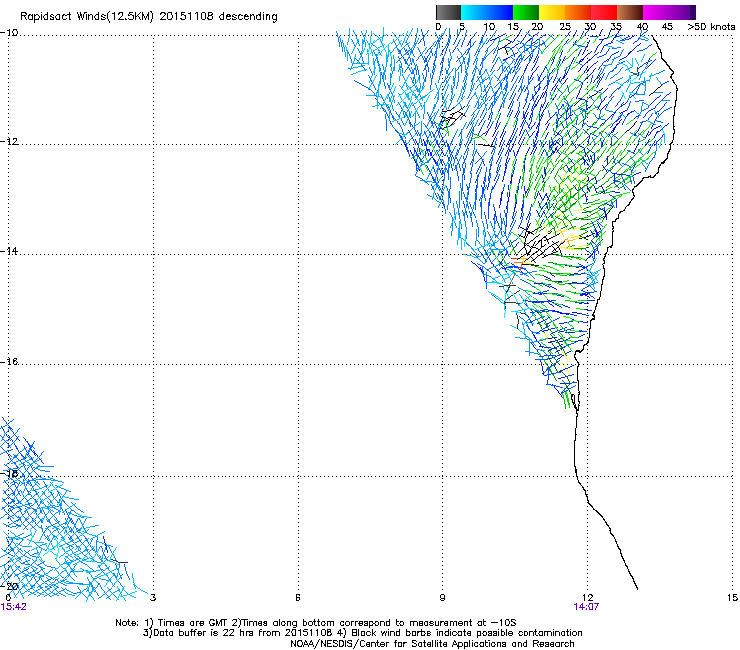The height and width of the screenshot is (650, 740).
Task: Click the '-10' latitude axis label
Action: pos(9,33)
